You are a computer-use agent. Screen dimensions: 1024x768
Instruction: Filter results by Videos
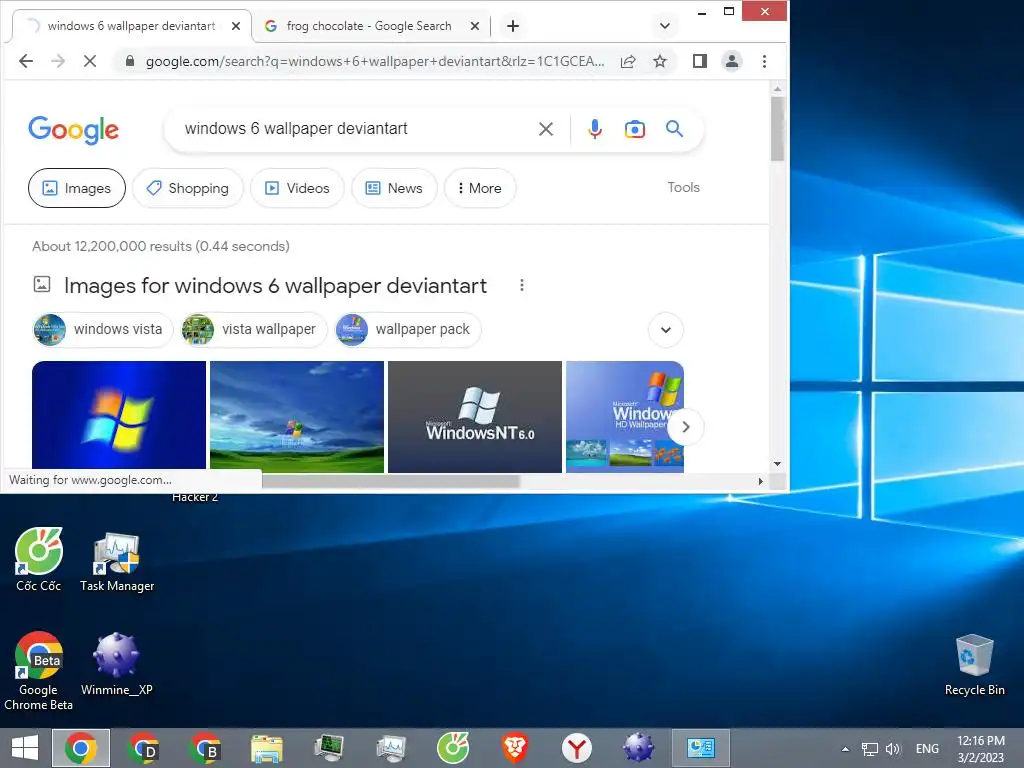(297, 188)
